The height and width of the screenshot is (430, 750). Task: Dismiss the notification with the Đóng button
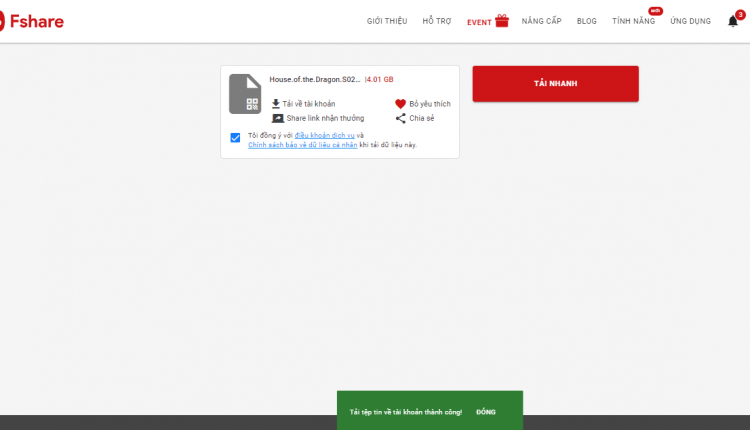tap(485, 412)
